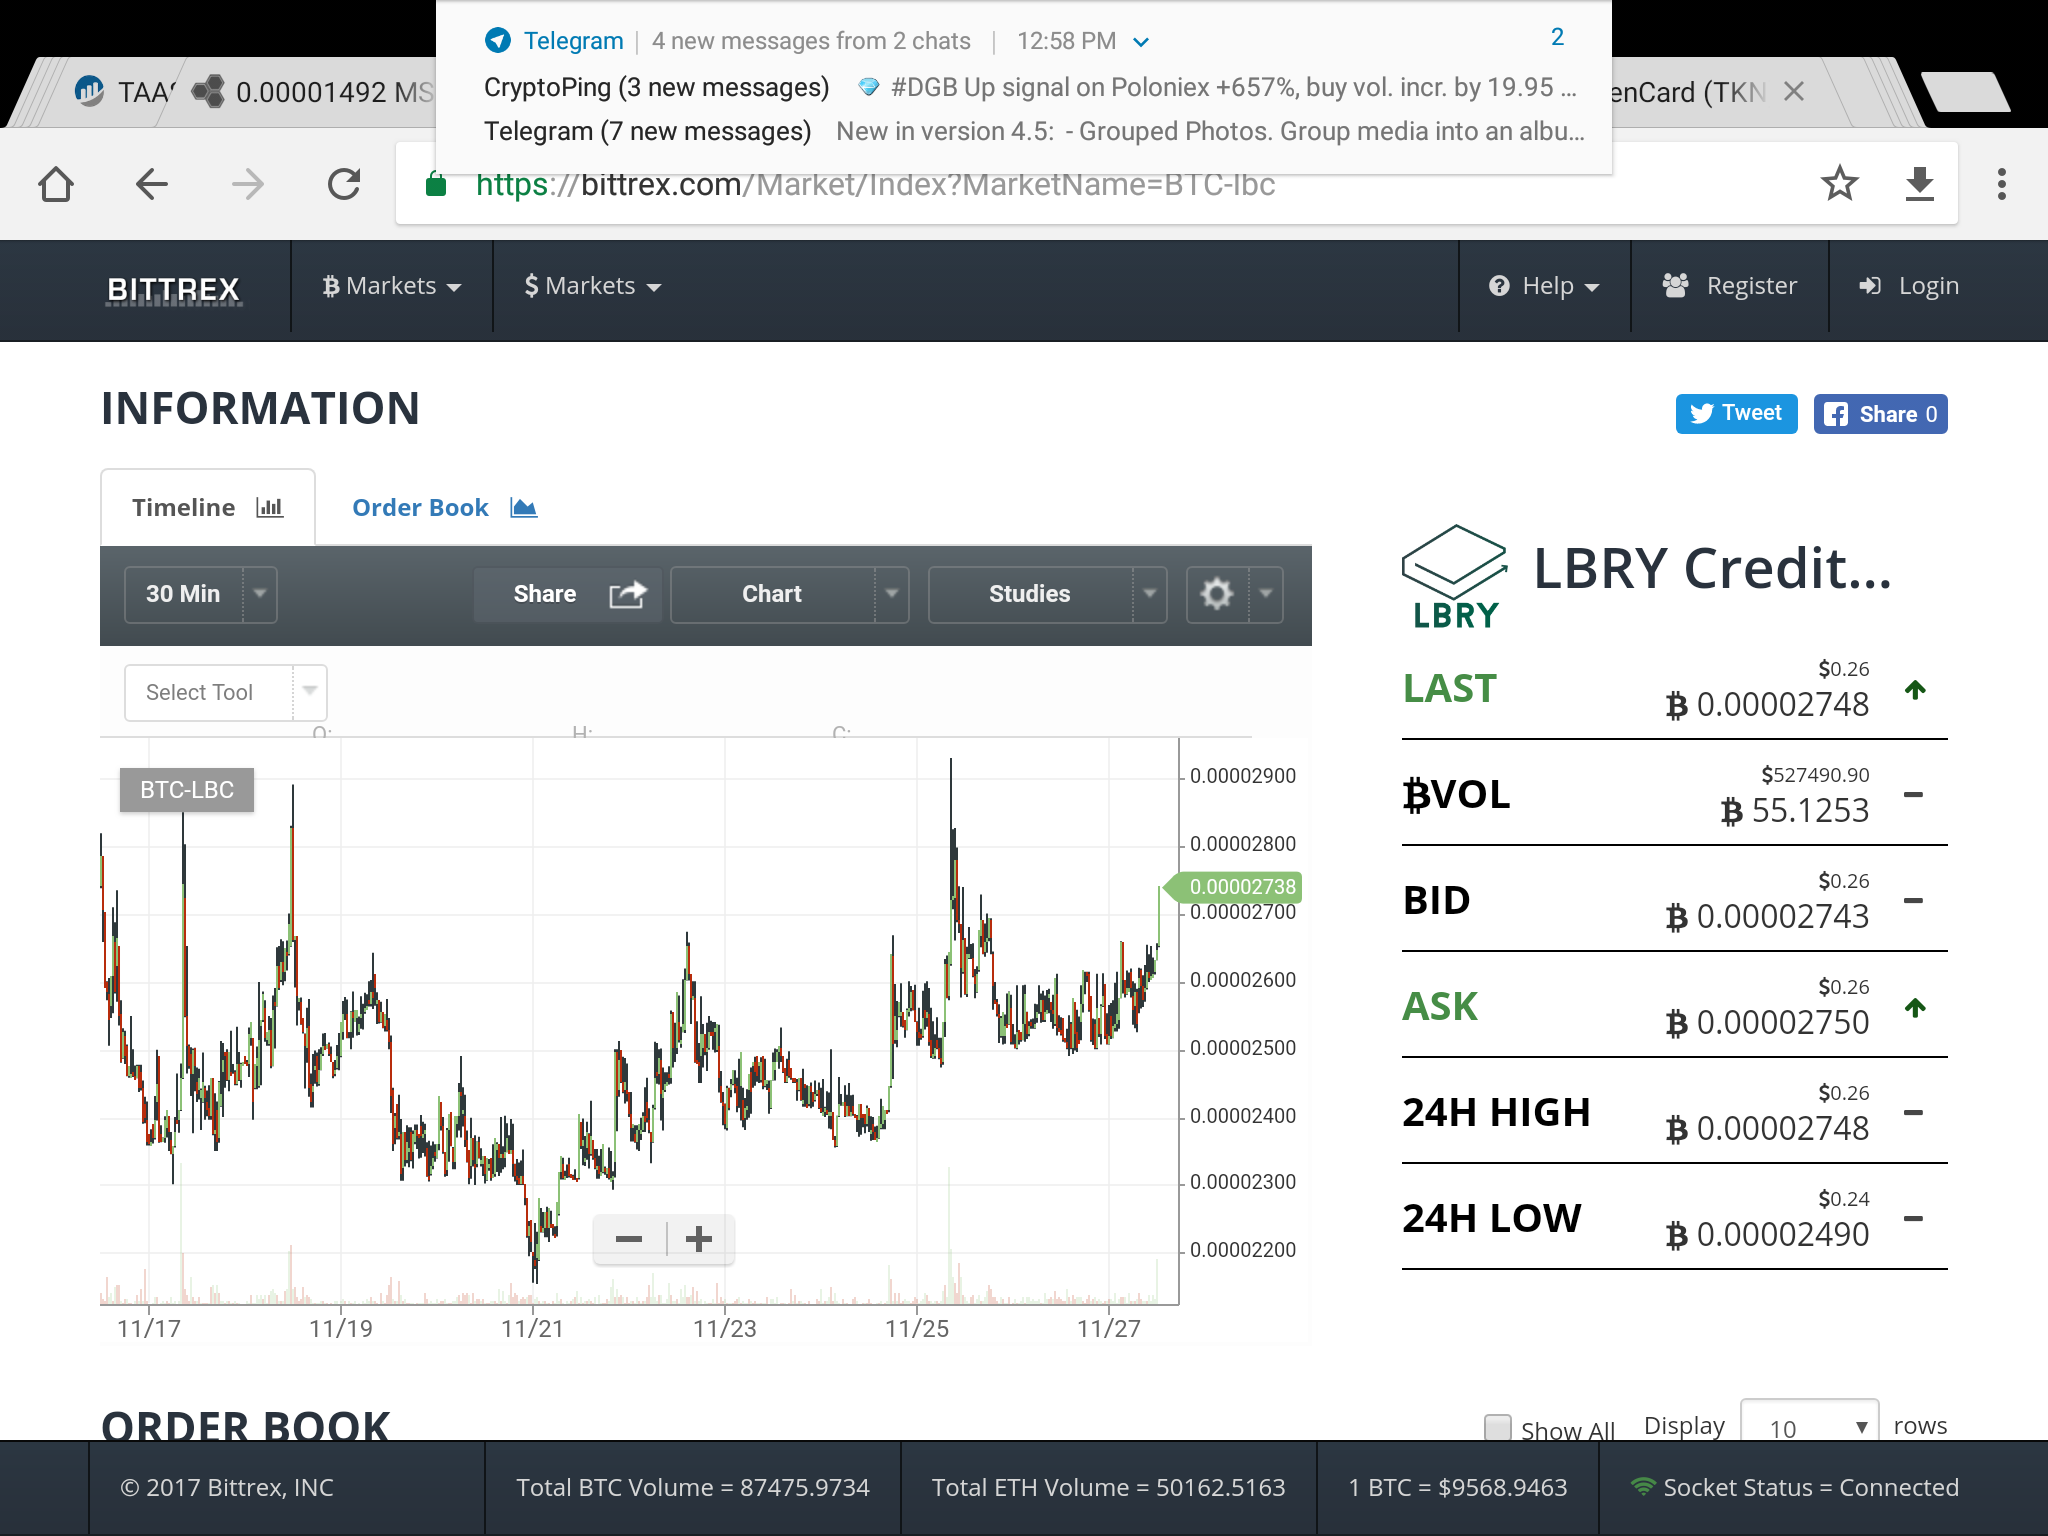Viewport: 2048px width, 1536px height.
Task: Open browser three-dot menu
Action: click(2001, 184)
